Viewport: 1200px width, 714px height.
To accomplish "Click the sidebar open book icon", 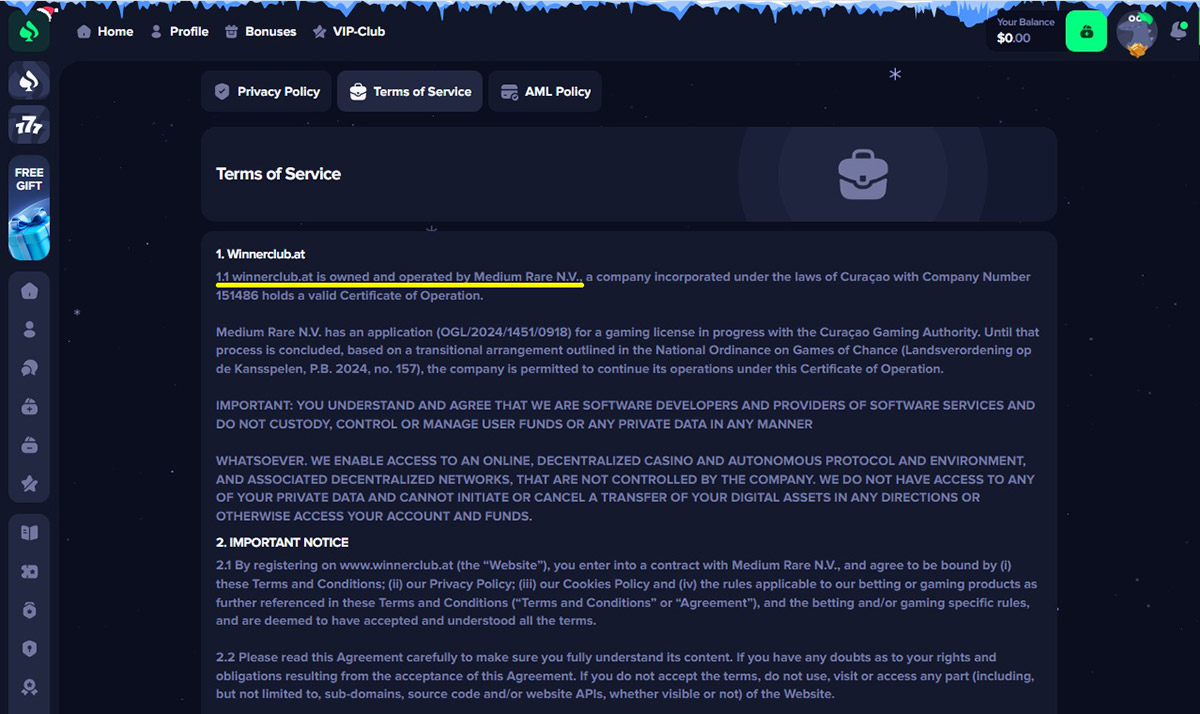I will (29, 533).
